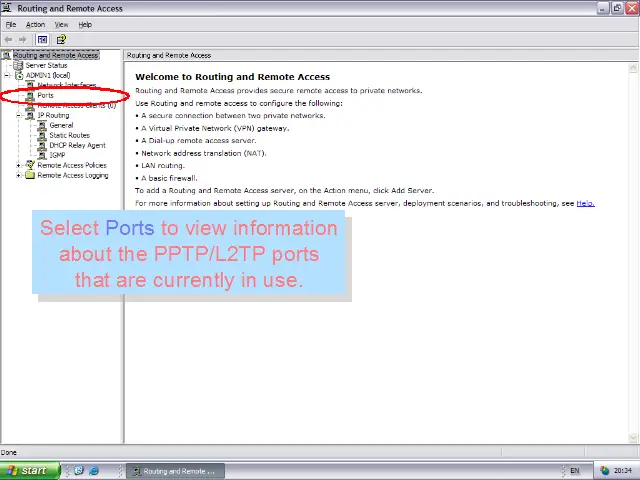Screen dimensions: 640x480
Task: Select DHCP Relay Agent in the tree
Action: (x=77, y=145)
